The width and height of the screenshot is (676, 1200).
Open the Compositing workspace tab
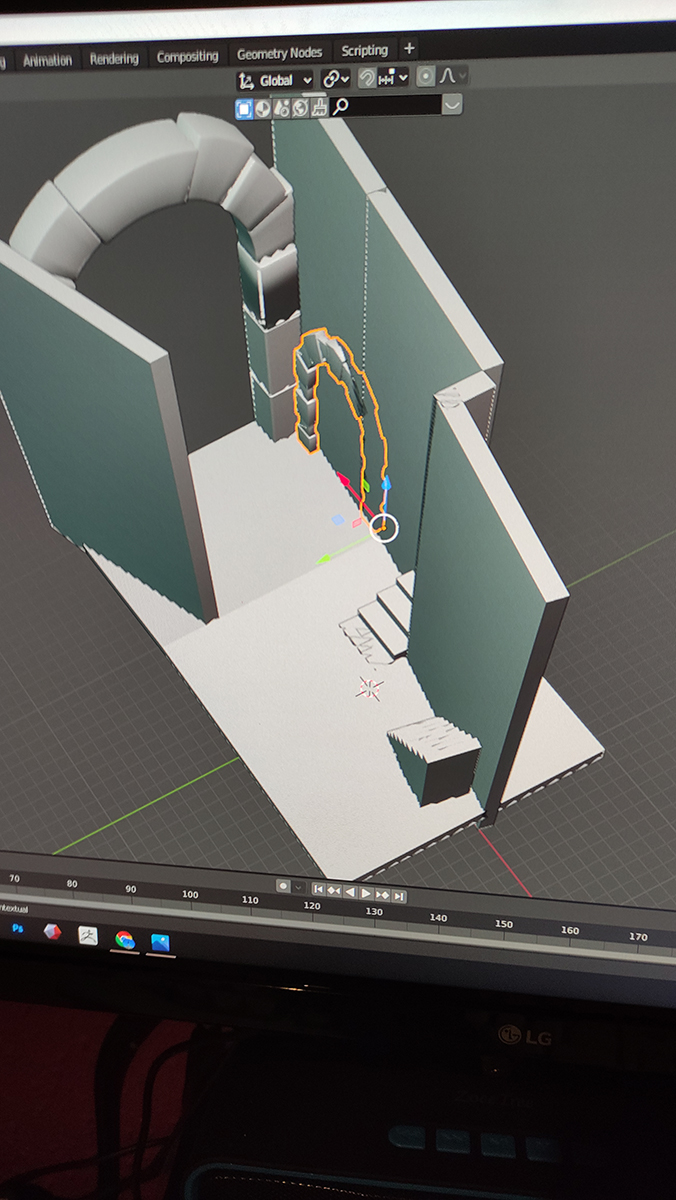[x=187, y=57]
